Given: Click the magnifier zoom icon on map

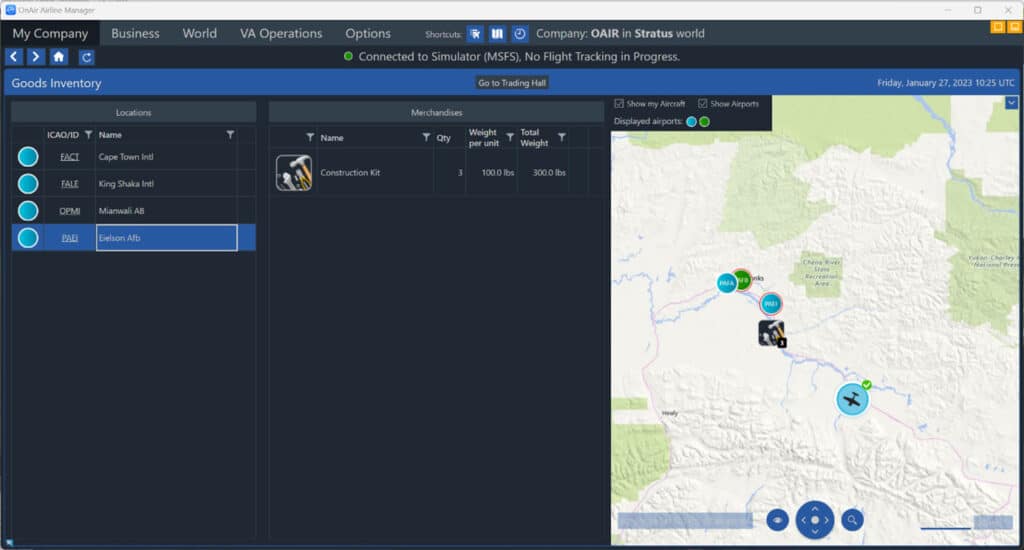Looking at the screenshot, I should click(852, 519).
